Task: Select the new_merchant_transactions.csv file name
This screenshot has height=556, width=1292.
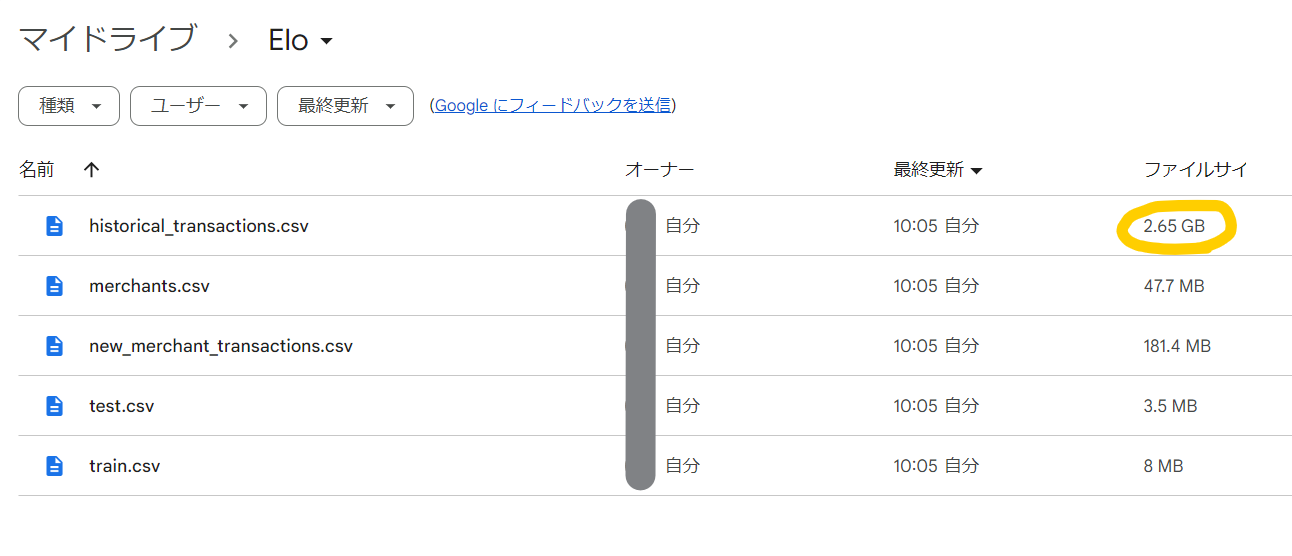Action: [221, 346]
